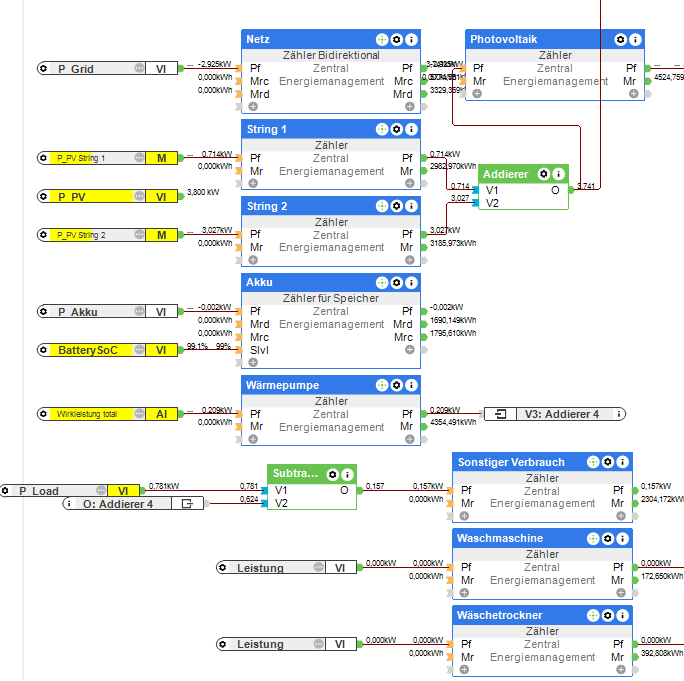Screen dimensions: 684x681
Task: Expand Sonstiger Verbrauch outputs with right plus
Action: pyautogui.click(x=621, y=516)
